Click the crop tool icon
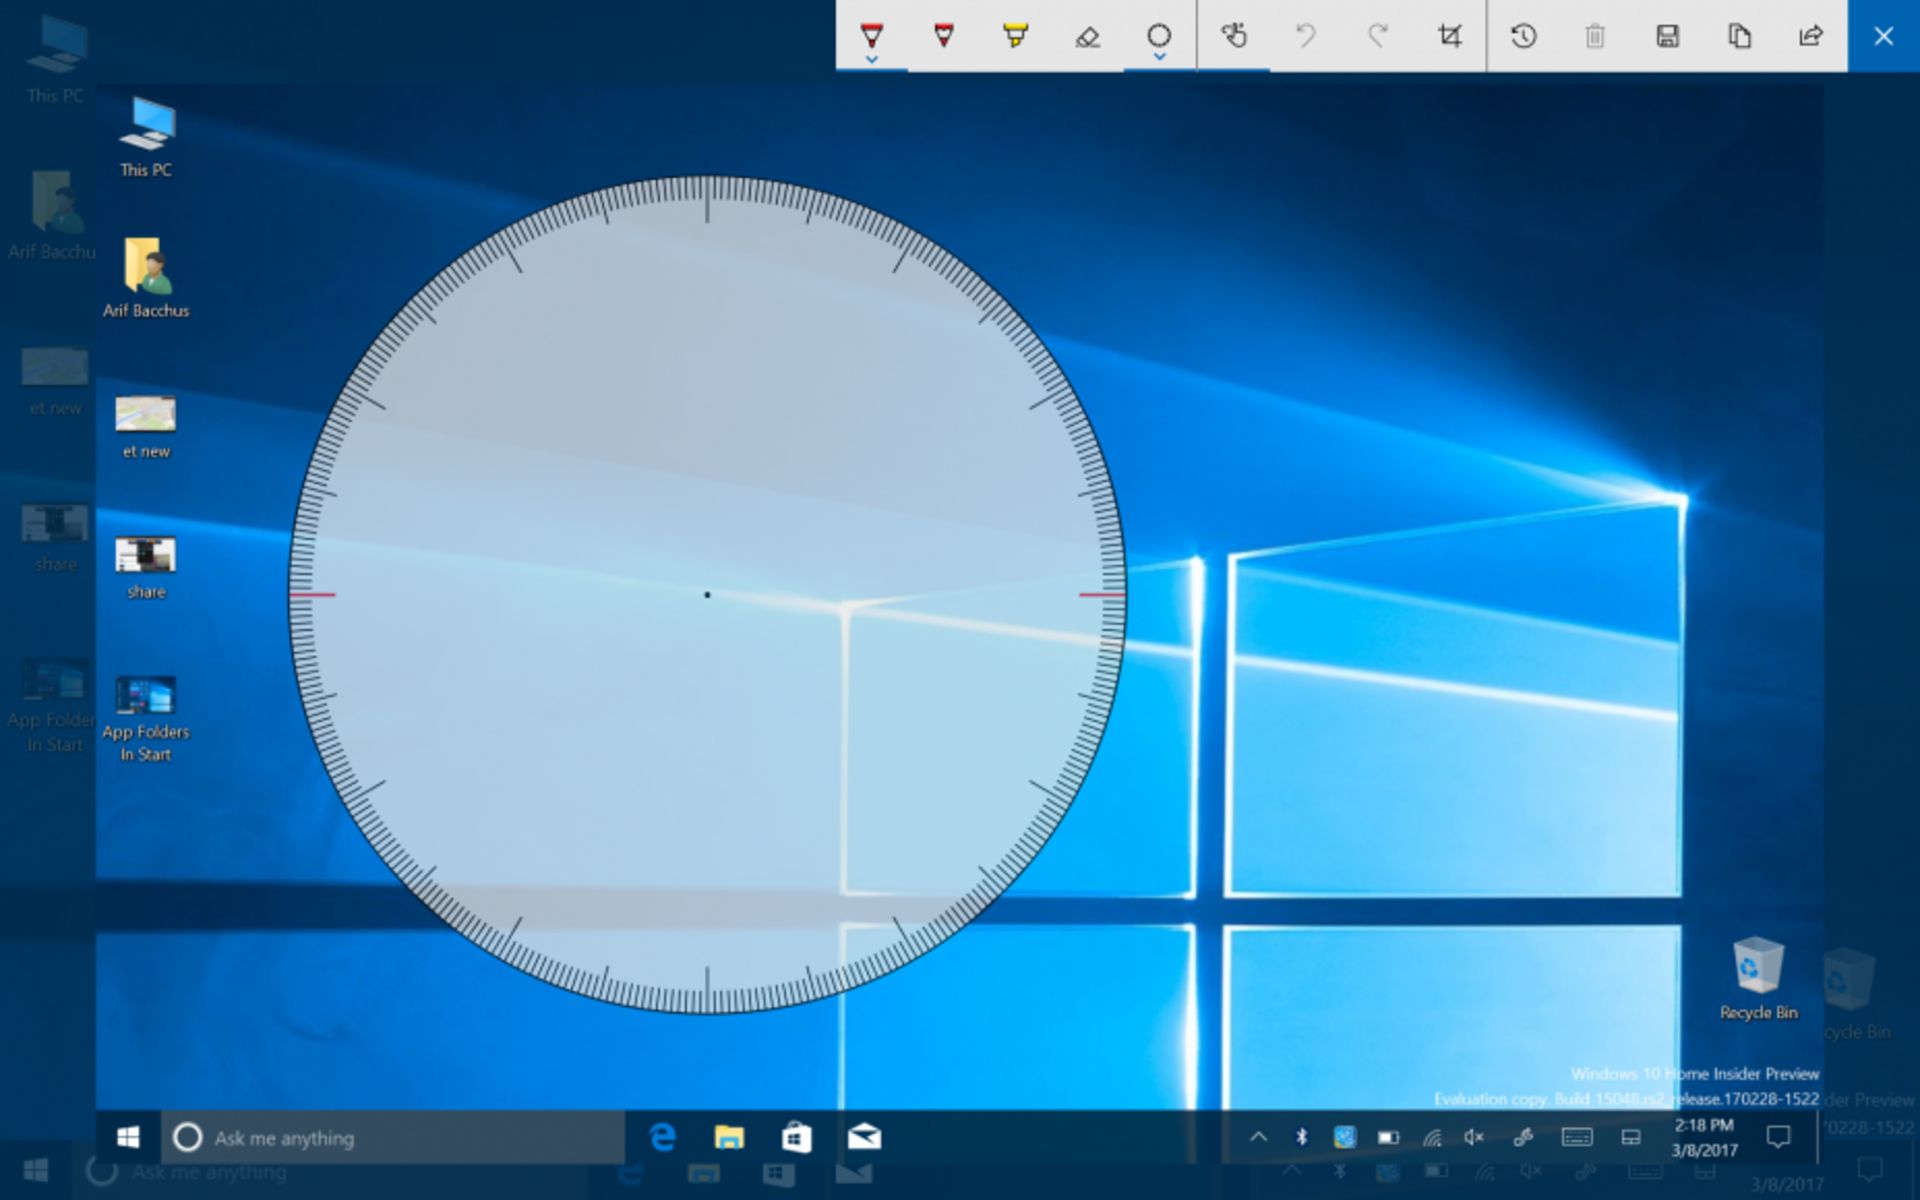Screen dimensions: 1920x1200 click(1449, 37)
